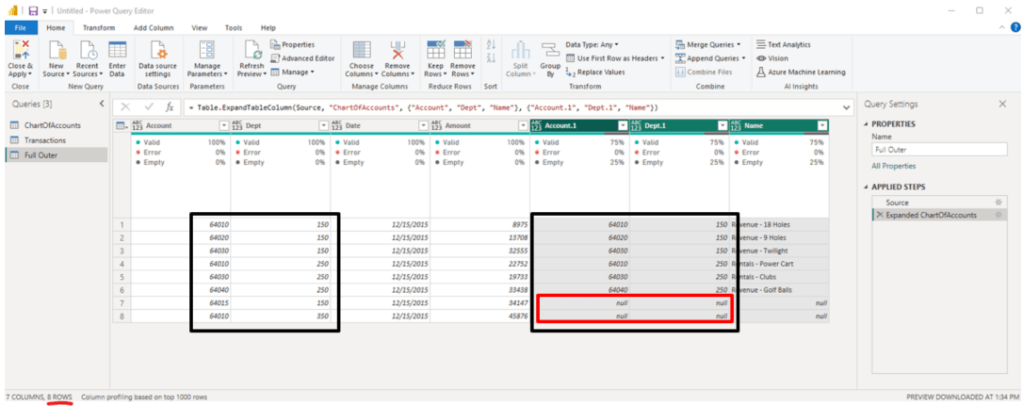Screen dimensions: 1023x406
Task: Open the Advanced Editor
Action: click(307, 58)
